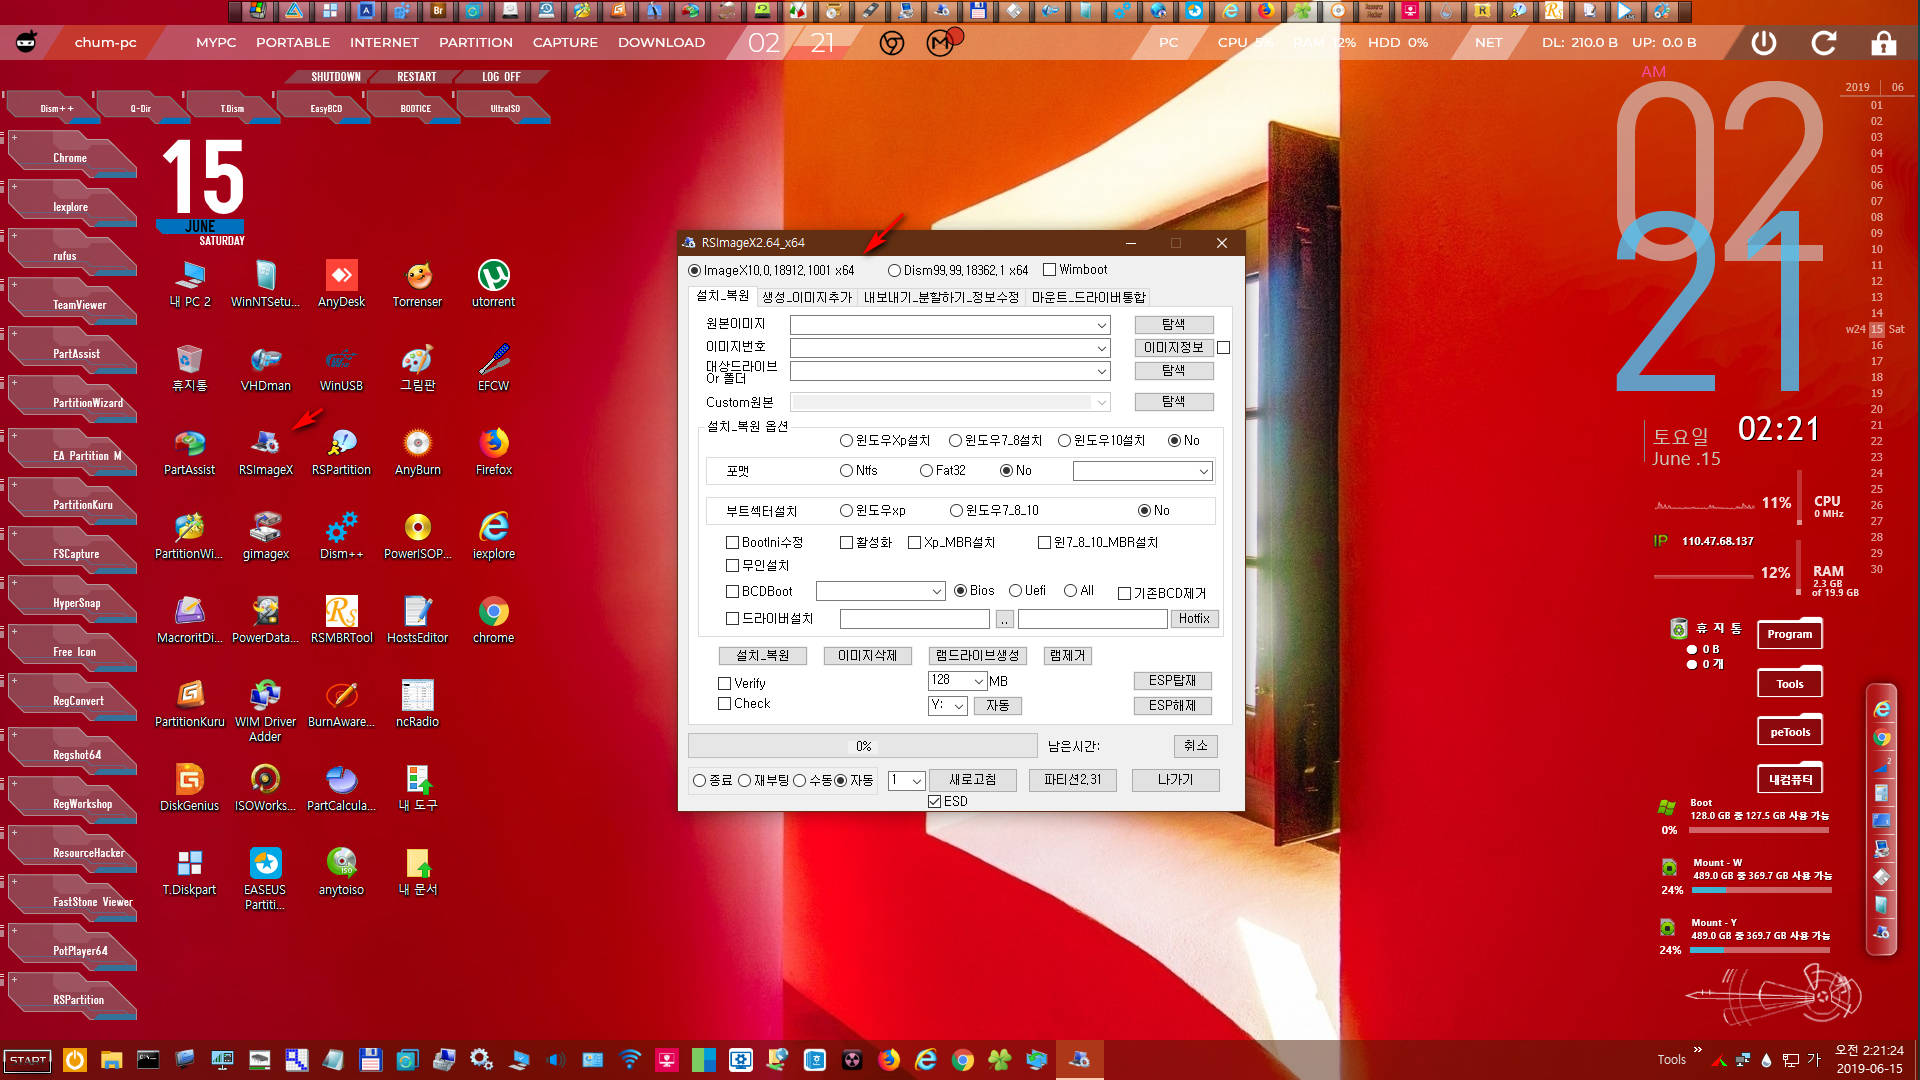The width and height of the screenshot is (1920, 1080).
Task: Launch BurnAware desktop icon
Action: point(341,703)
